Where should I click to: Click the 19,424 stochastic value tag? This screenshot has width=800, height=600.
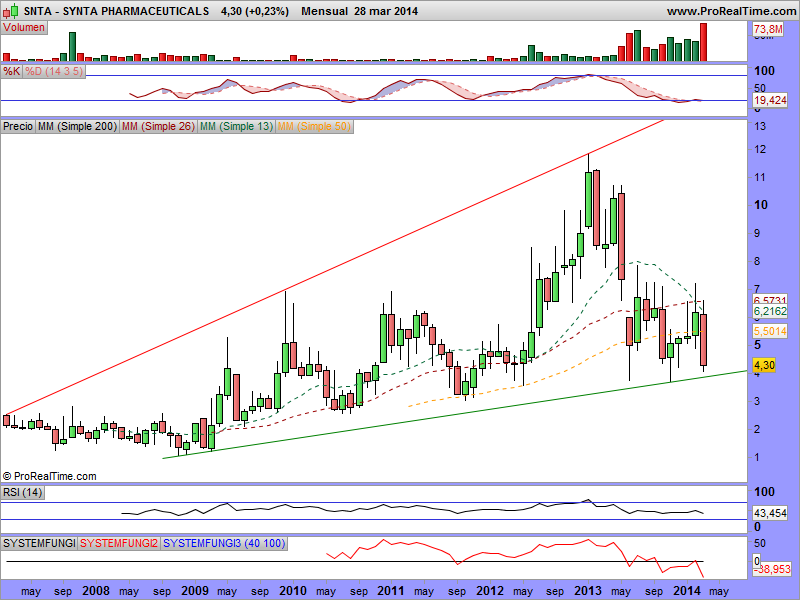(x=770, y=100)
